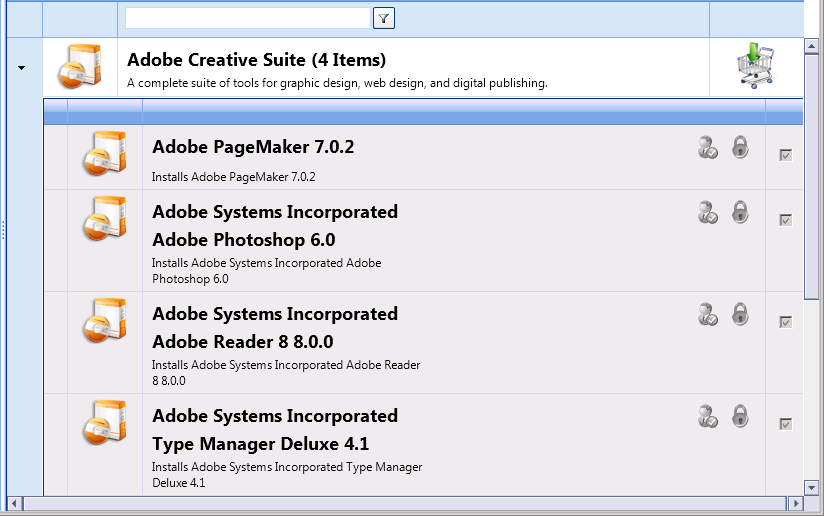The image size is (824, 516).
Task: Click the vertical scrollbar down arrow
Action: (811, 487)
